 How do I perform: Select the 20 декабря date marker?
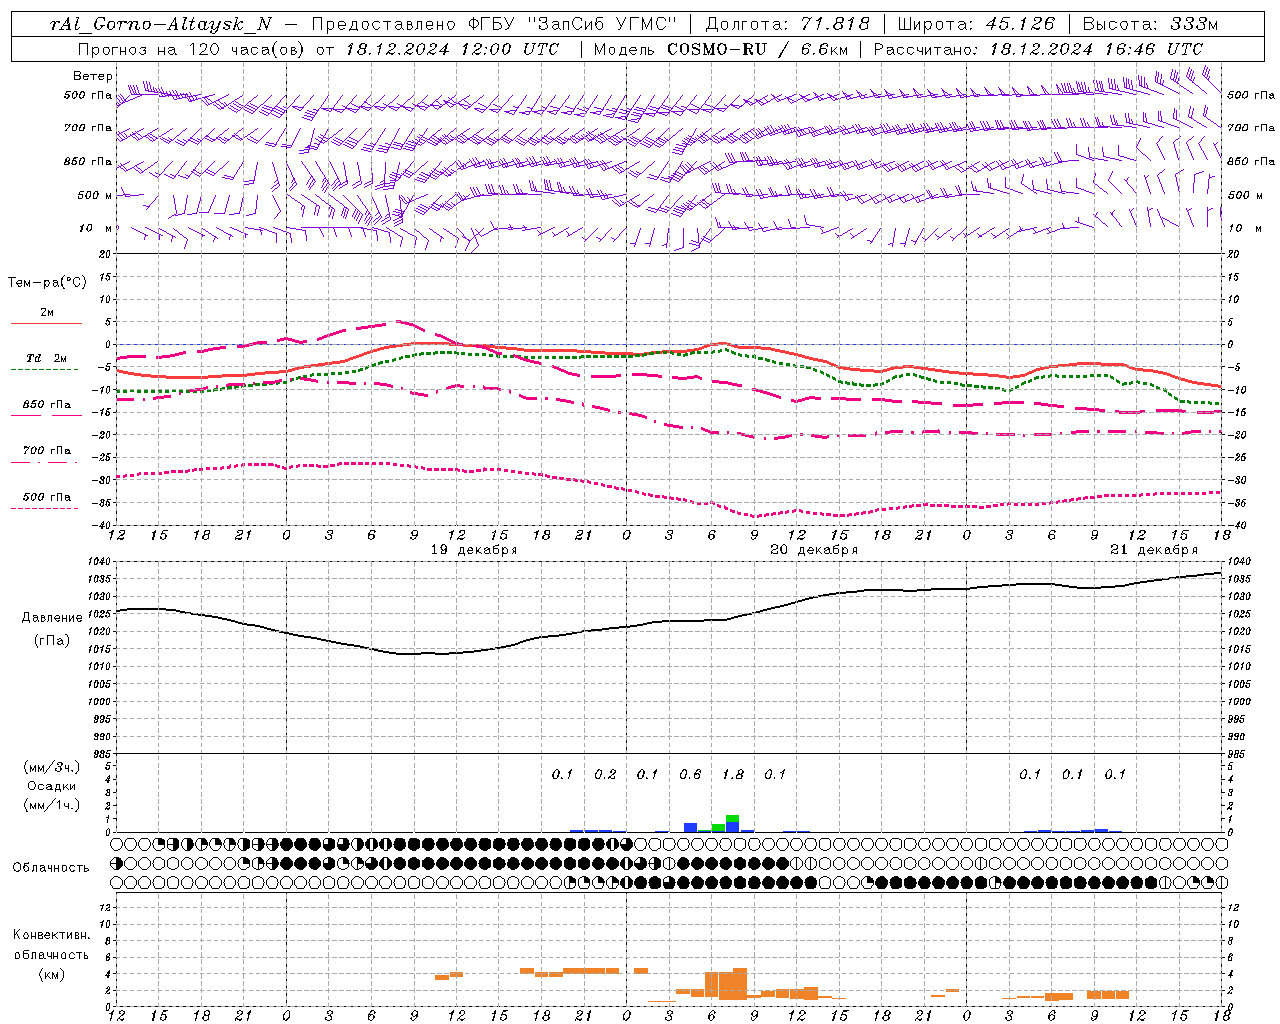point(814,550)
